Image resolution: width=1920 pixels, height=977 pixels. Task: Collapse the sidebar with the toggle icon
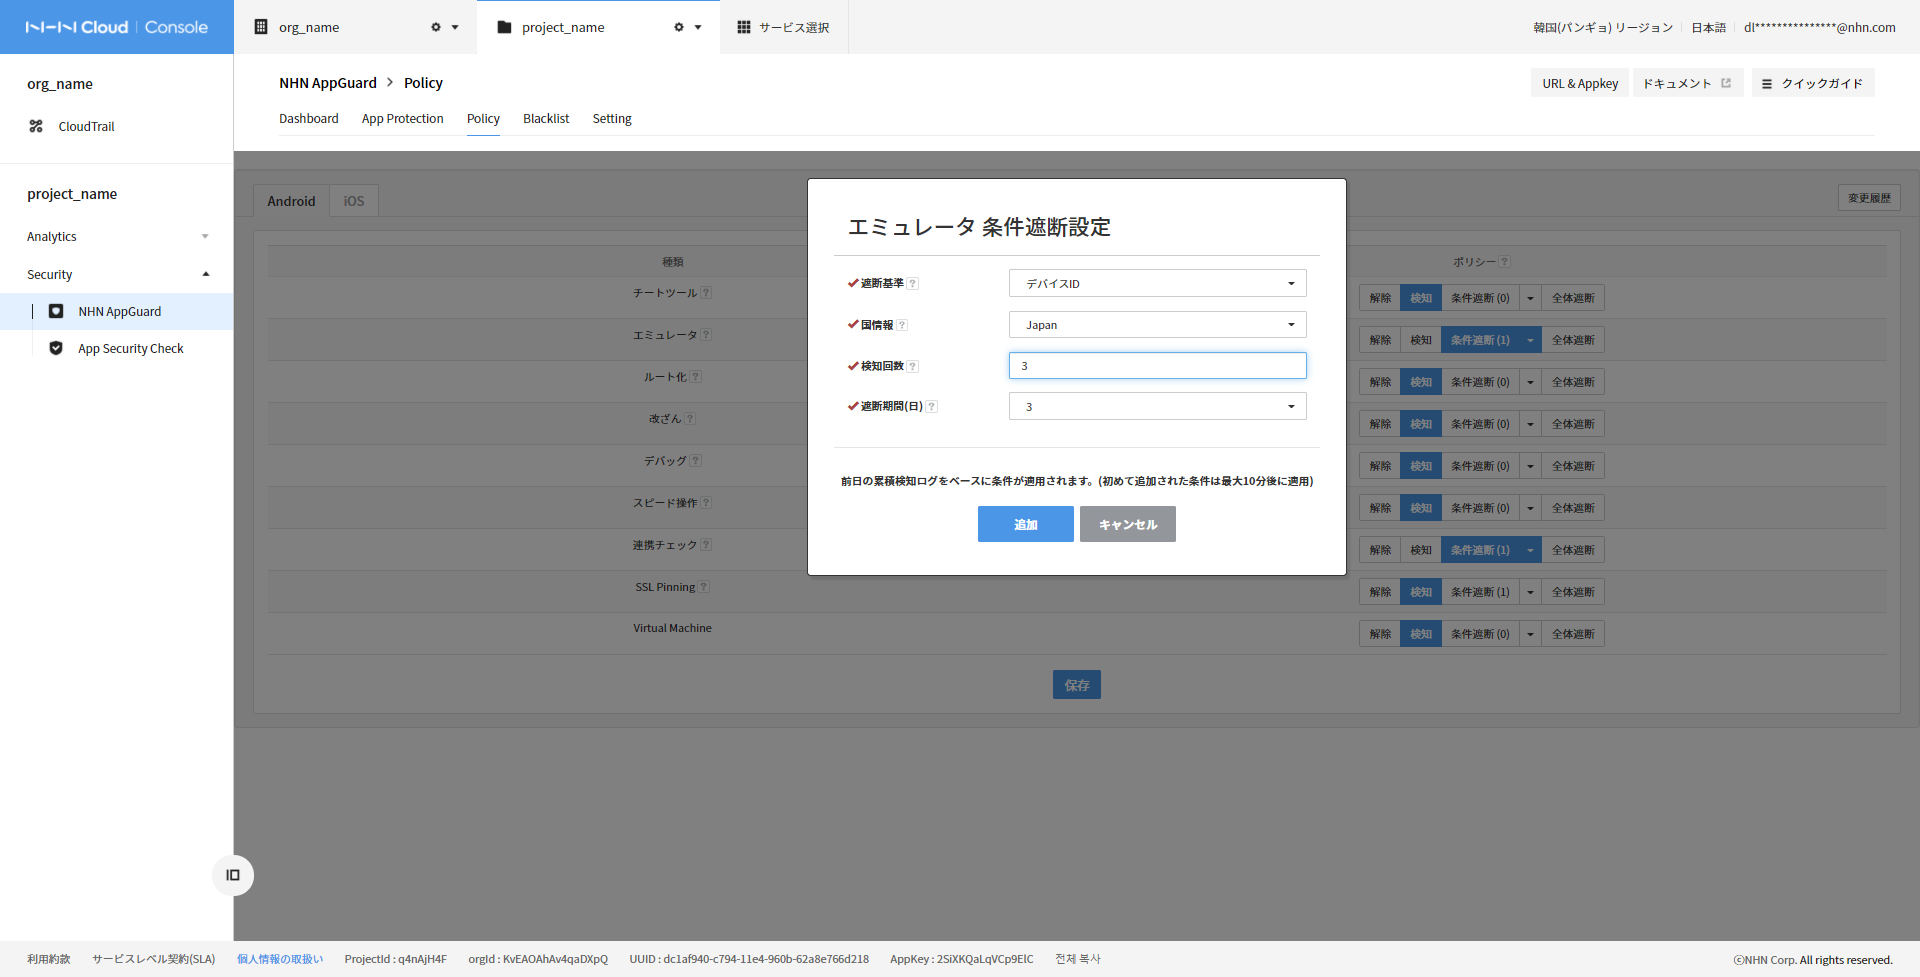click(233, 875)
